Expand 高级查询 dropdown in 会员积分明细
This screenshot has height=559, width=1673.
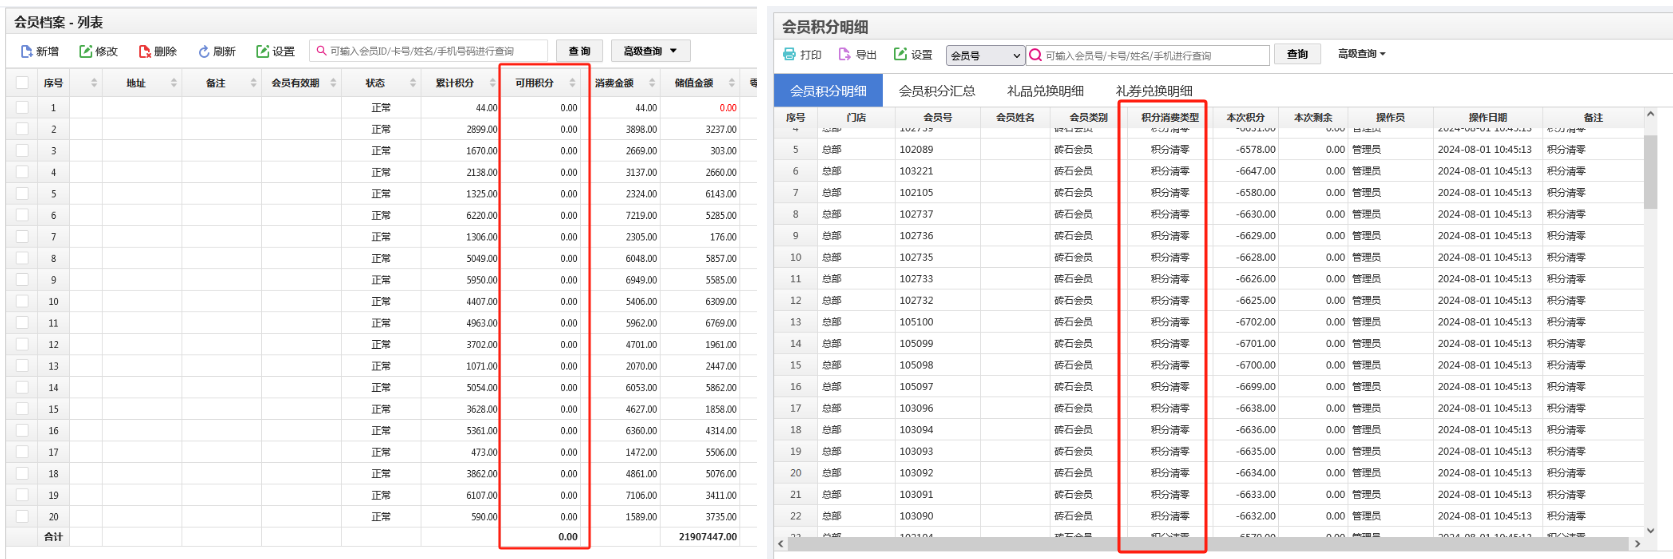(x=1361, y=54)
